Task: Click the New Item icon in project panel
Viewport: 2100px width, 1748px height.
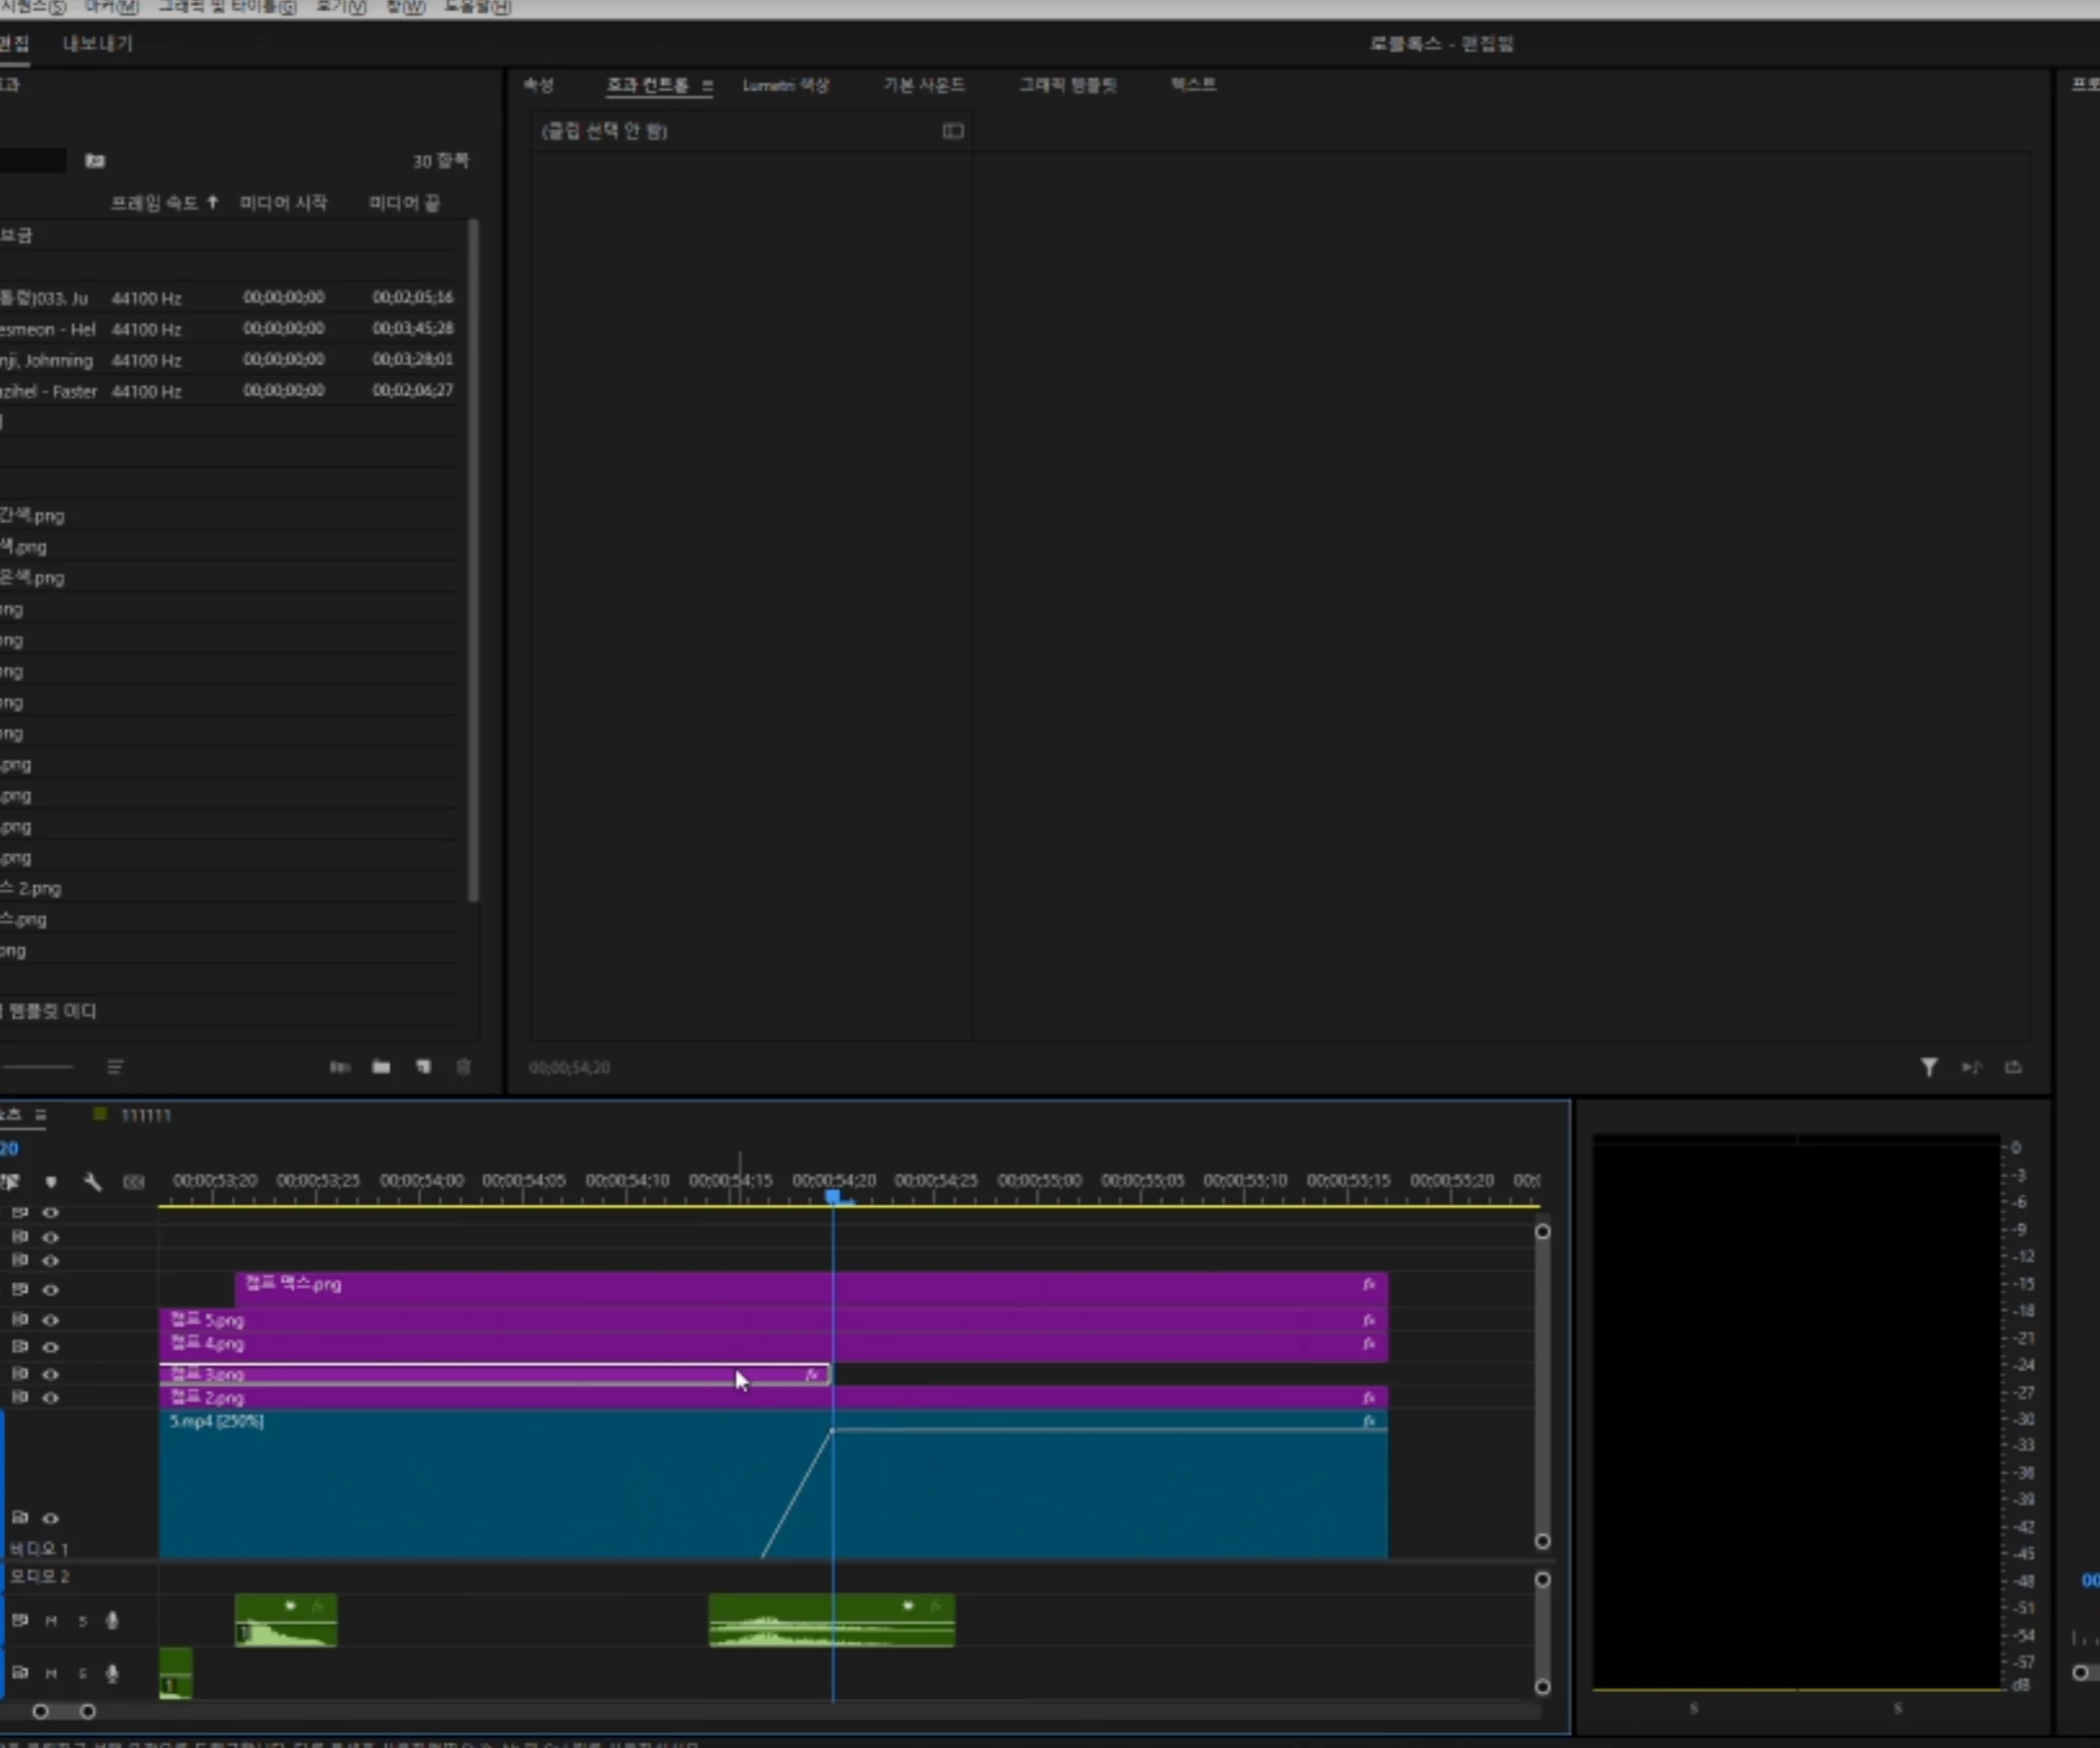Action: tap(423, 1067)
